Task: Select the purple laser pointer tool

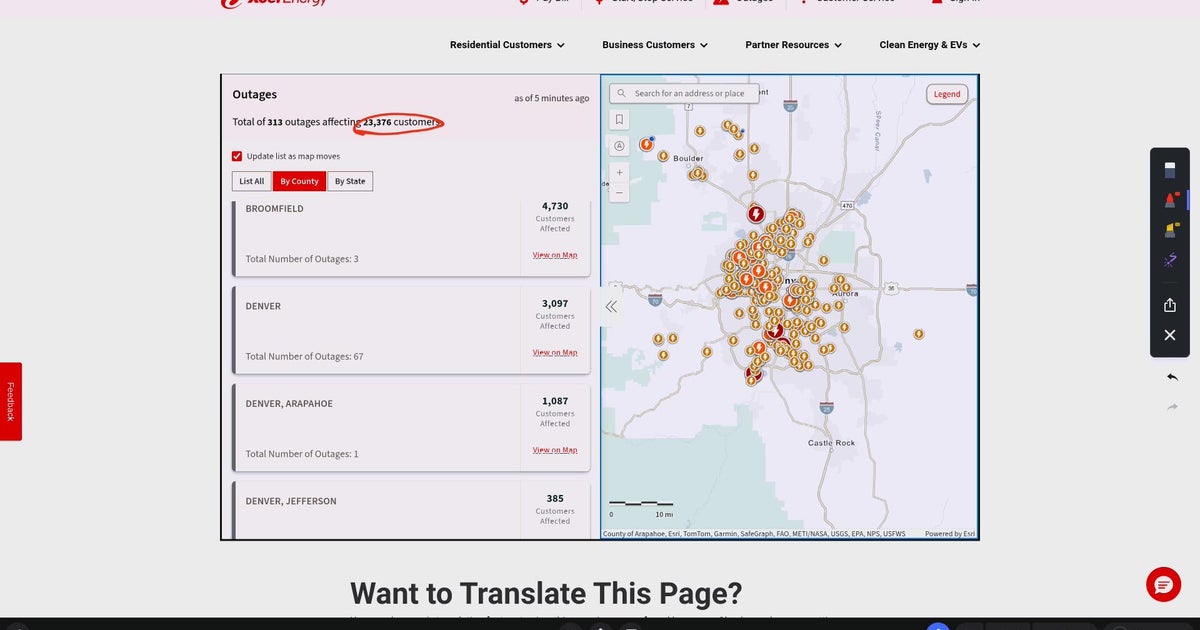Action: pos(1170,260)
